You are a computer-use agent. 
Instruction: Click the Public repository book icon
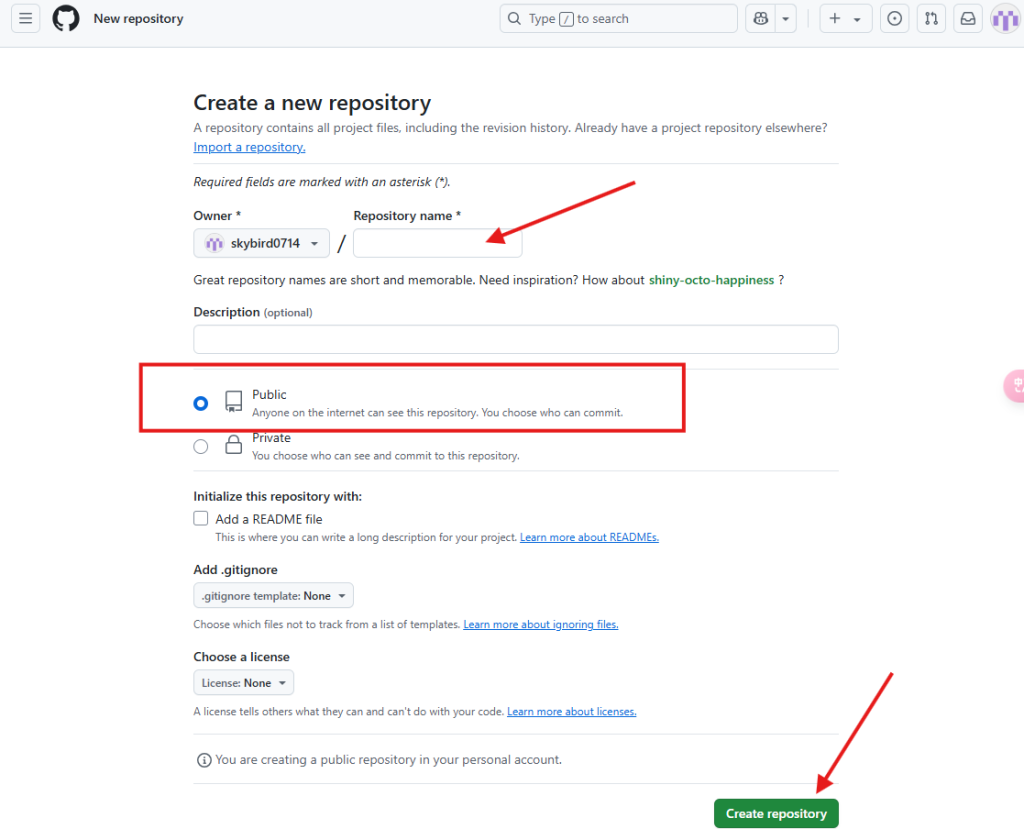coord(233,401)
